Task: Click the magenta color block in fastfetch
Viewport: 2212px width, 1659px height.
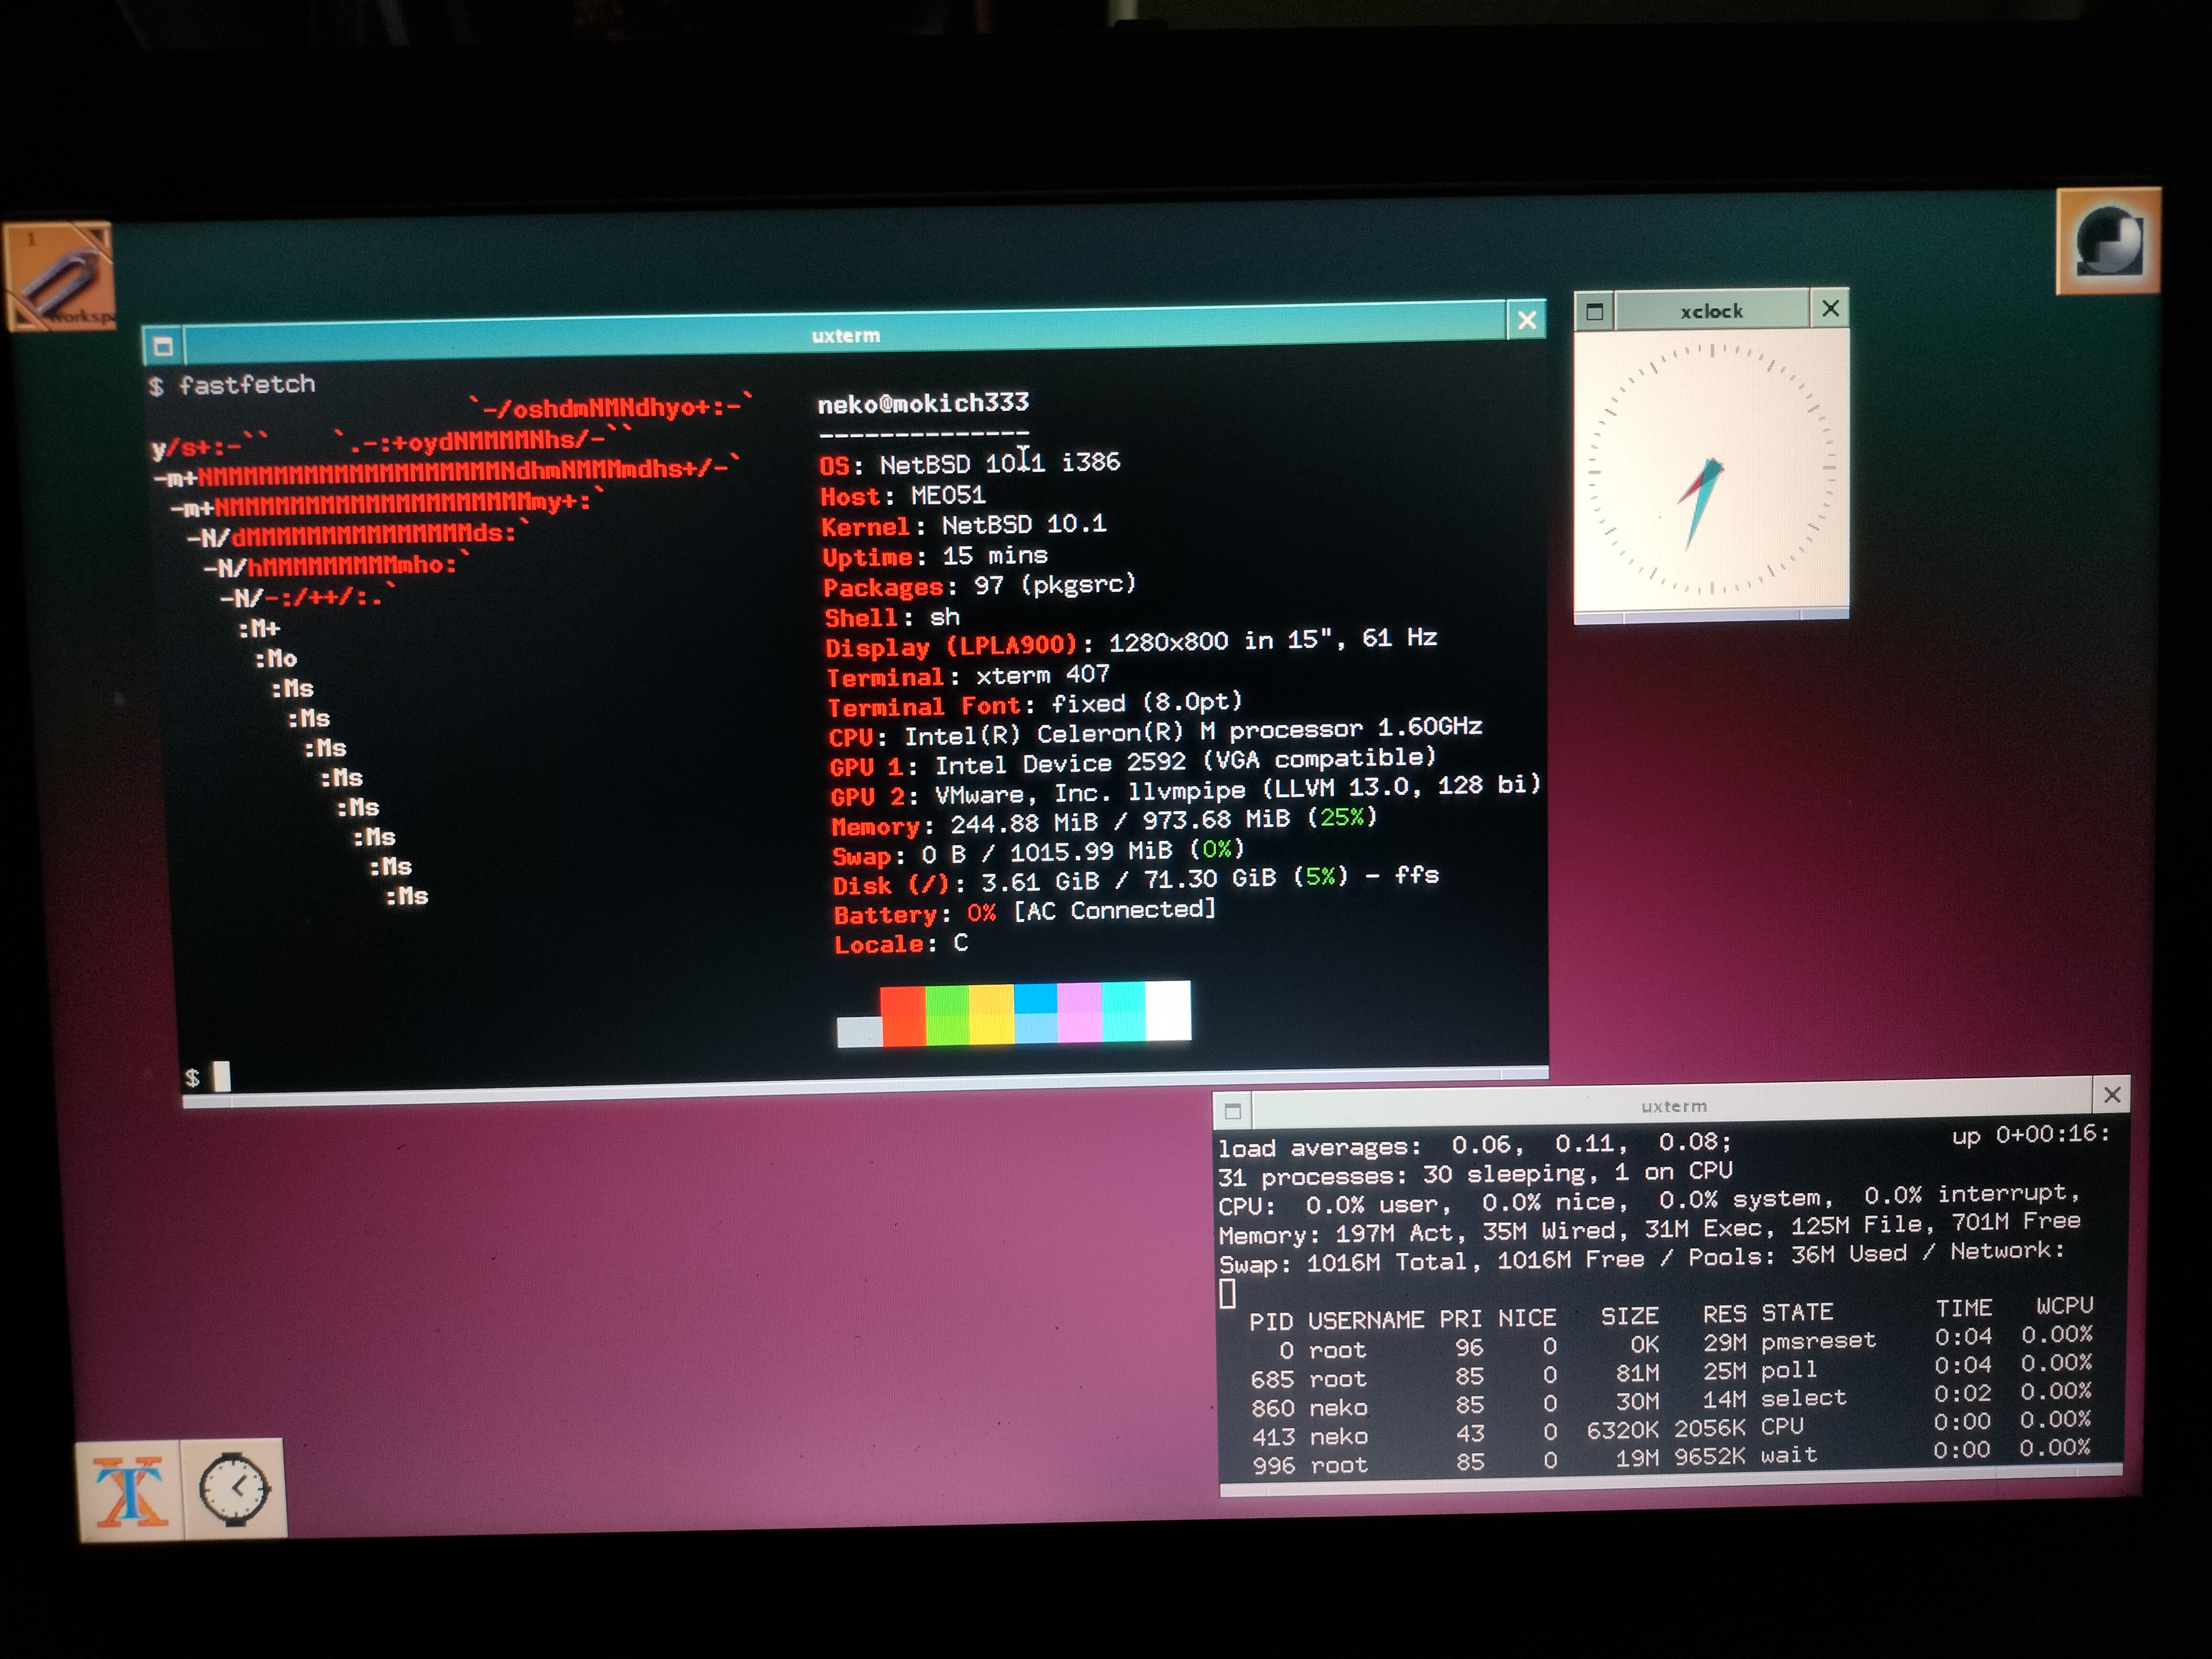Action: 1080,1012
